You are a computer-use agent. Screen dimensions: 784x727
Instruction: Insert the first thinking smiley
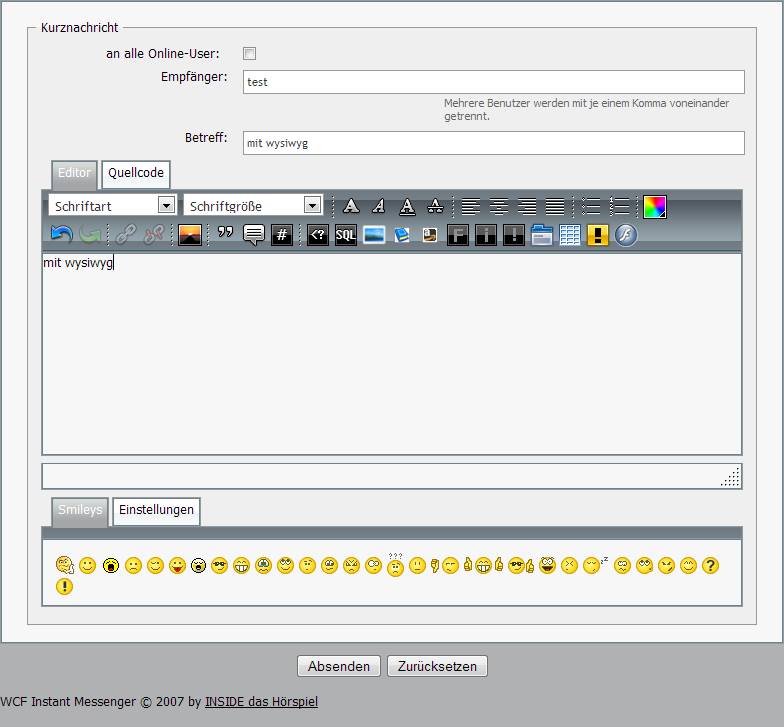coord(65,566)
